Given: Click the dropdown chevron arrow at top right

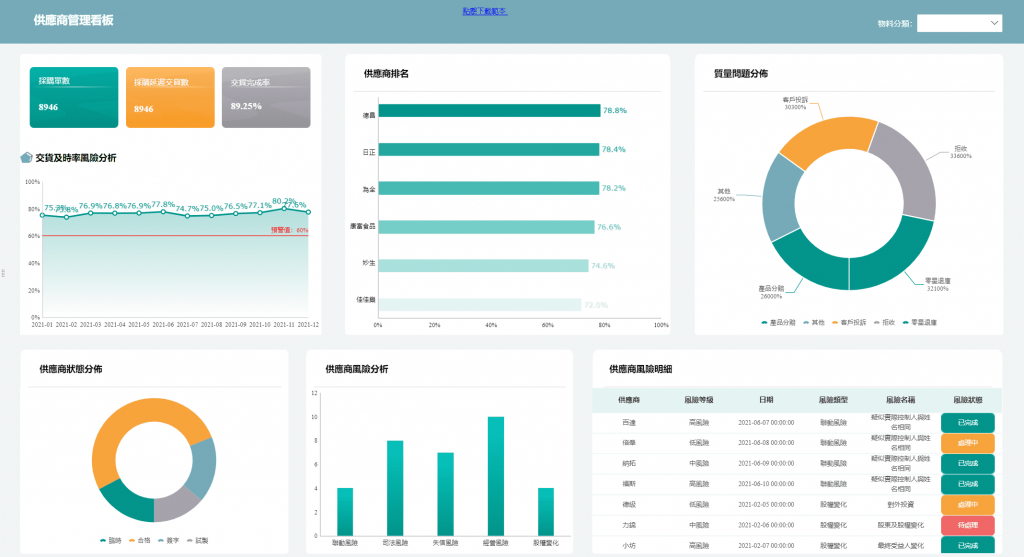Looking at the screenshot, I should [x=994, y=24].
